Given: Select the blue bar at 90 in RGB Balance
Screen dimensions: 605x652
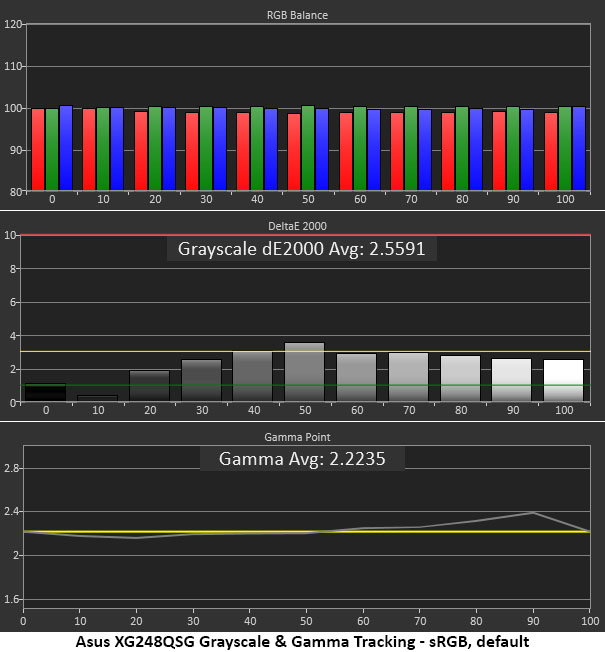Looking at the screenshot, I should tap(527, 150).
